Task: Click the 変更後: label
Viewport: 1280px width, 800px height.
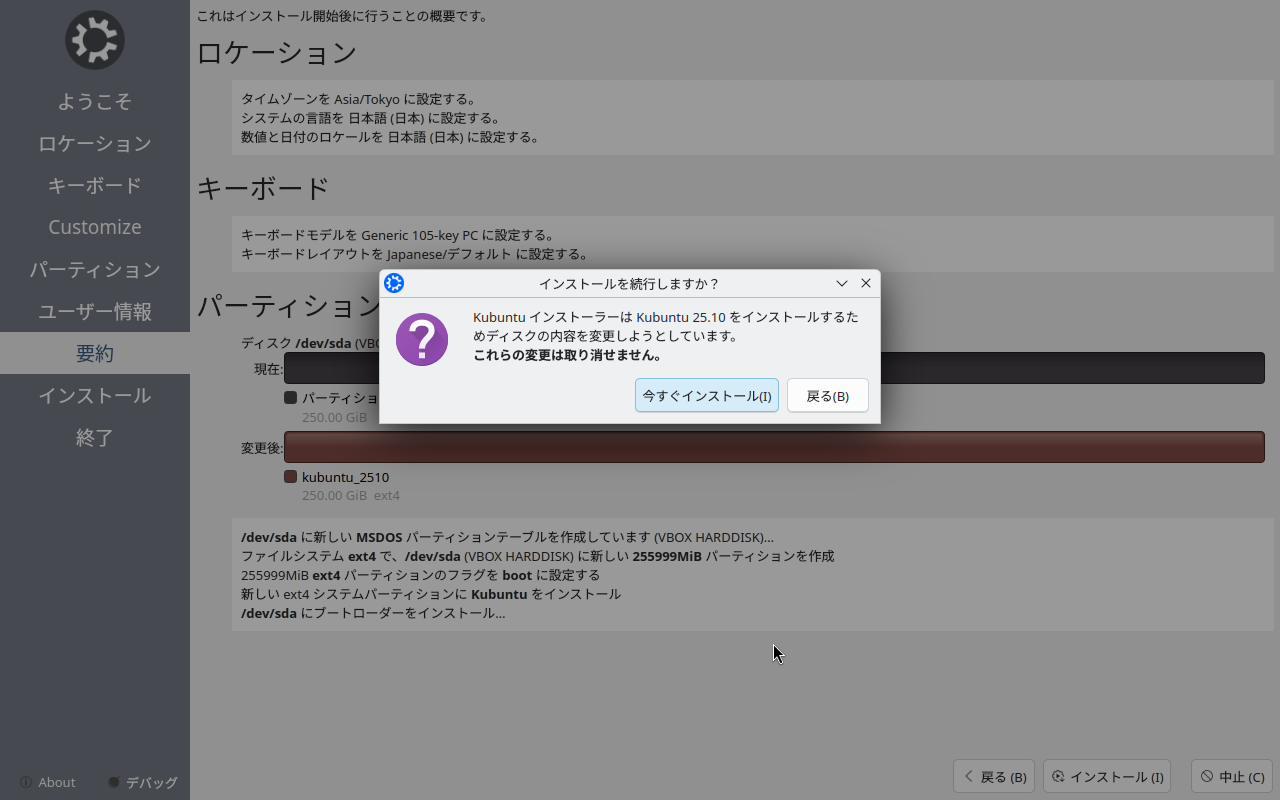Action: click(262, 448)
